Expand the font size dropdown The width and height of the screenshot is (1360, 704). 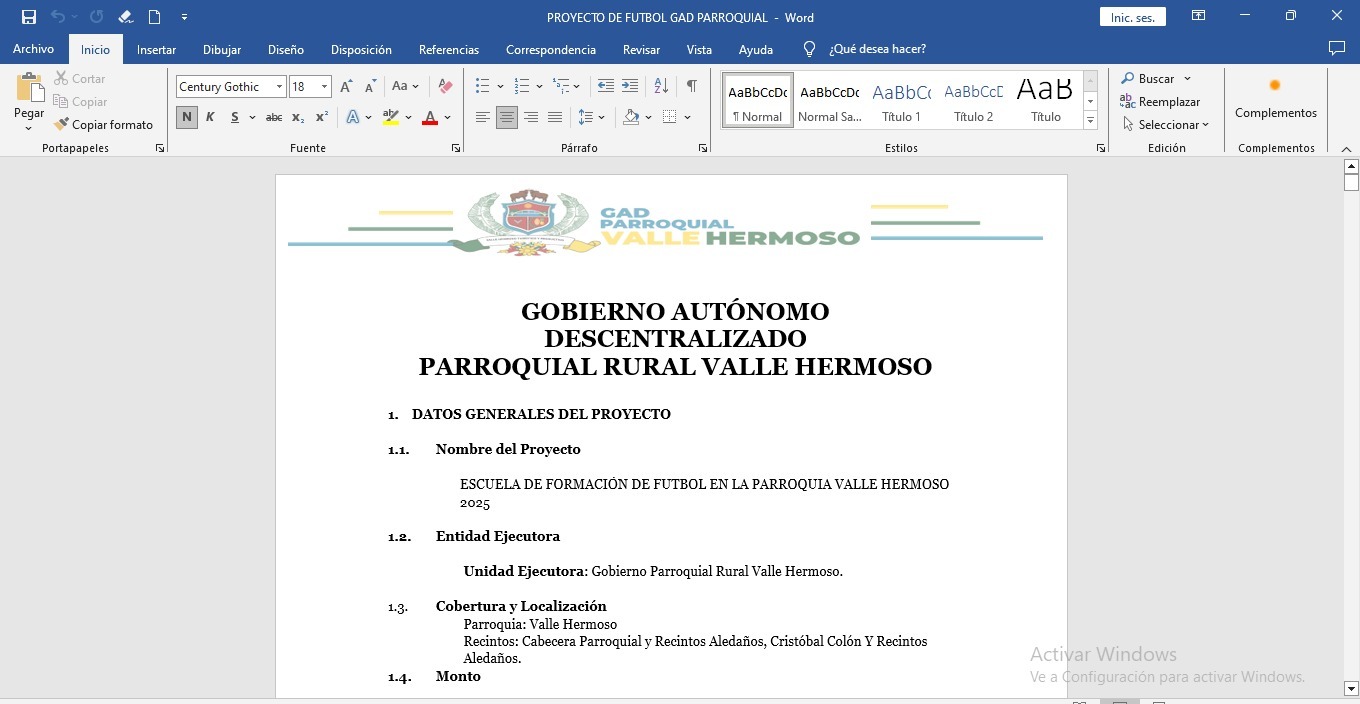[x=324, y=87]
